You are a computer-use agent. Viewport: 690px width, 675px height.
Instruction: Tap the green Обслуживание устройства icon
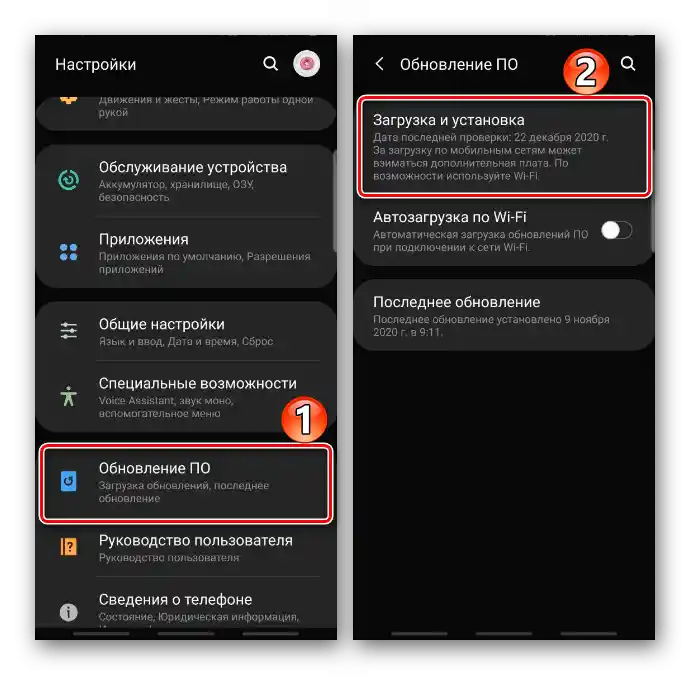tap(69, 180)
